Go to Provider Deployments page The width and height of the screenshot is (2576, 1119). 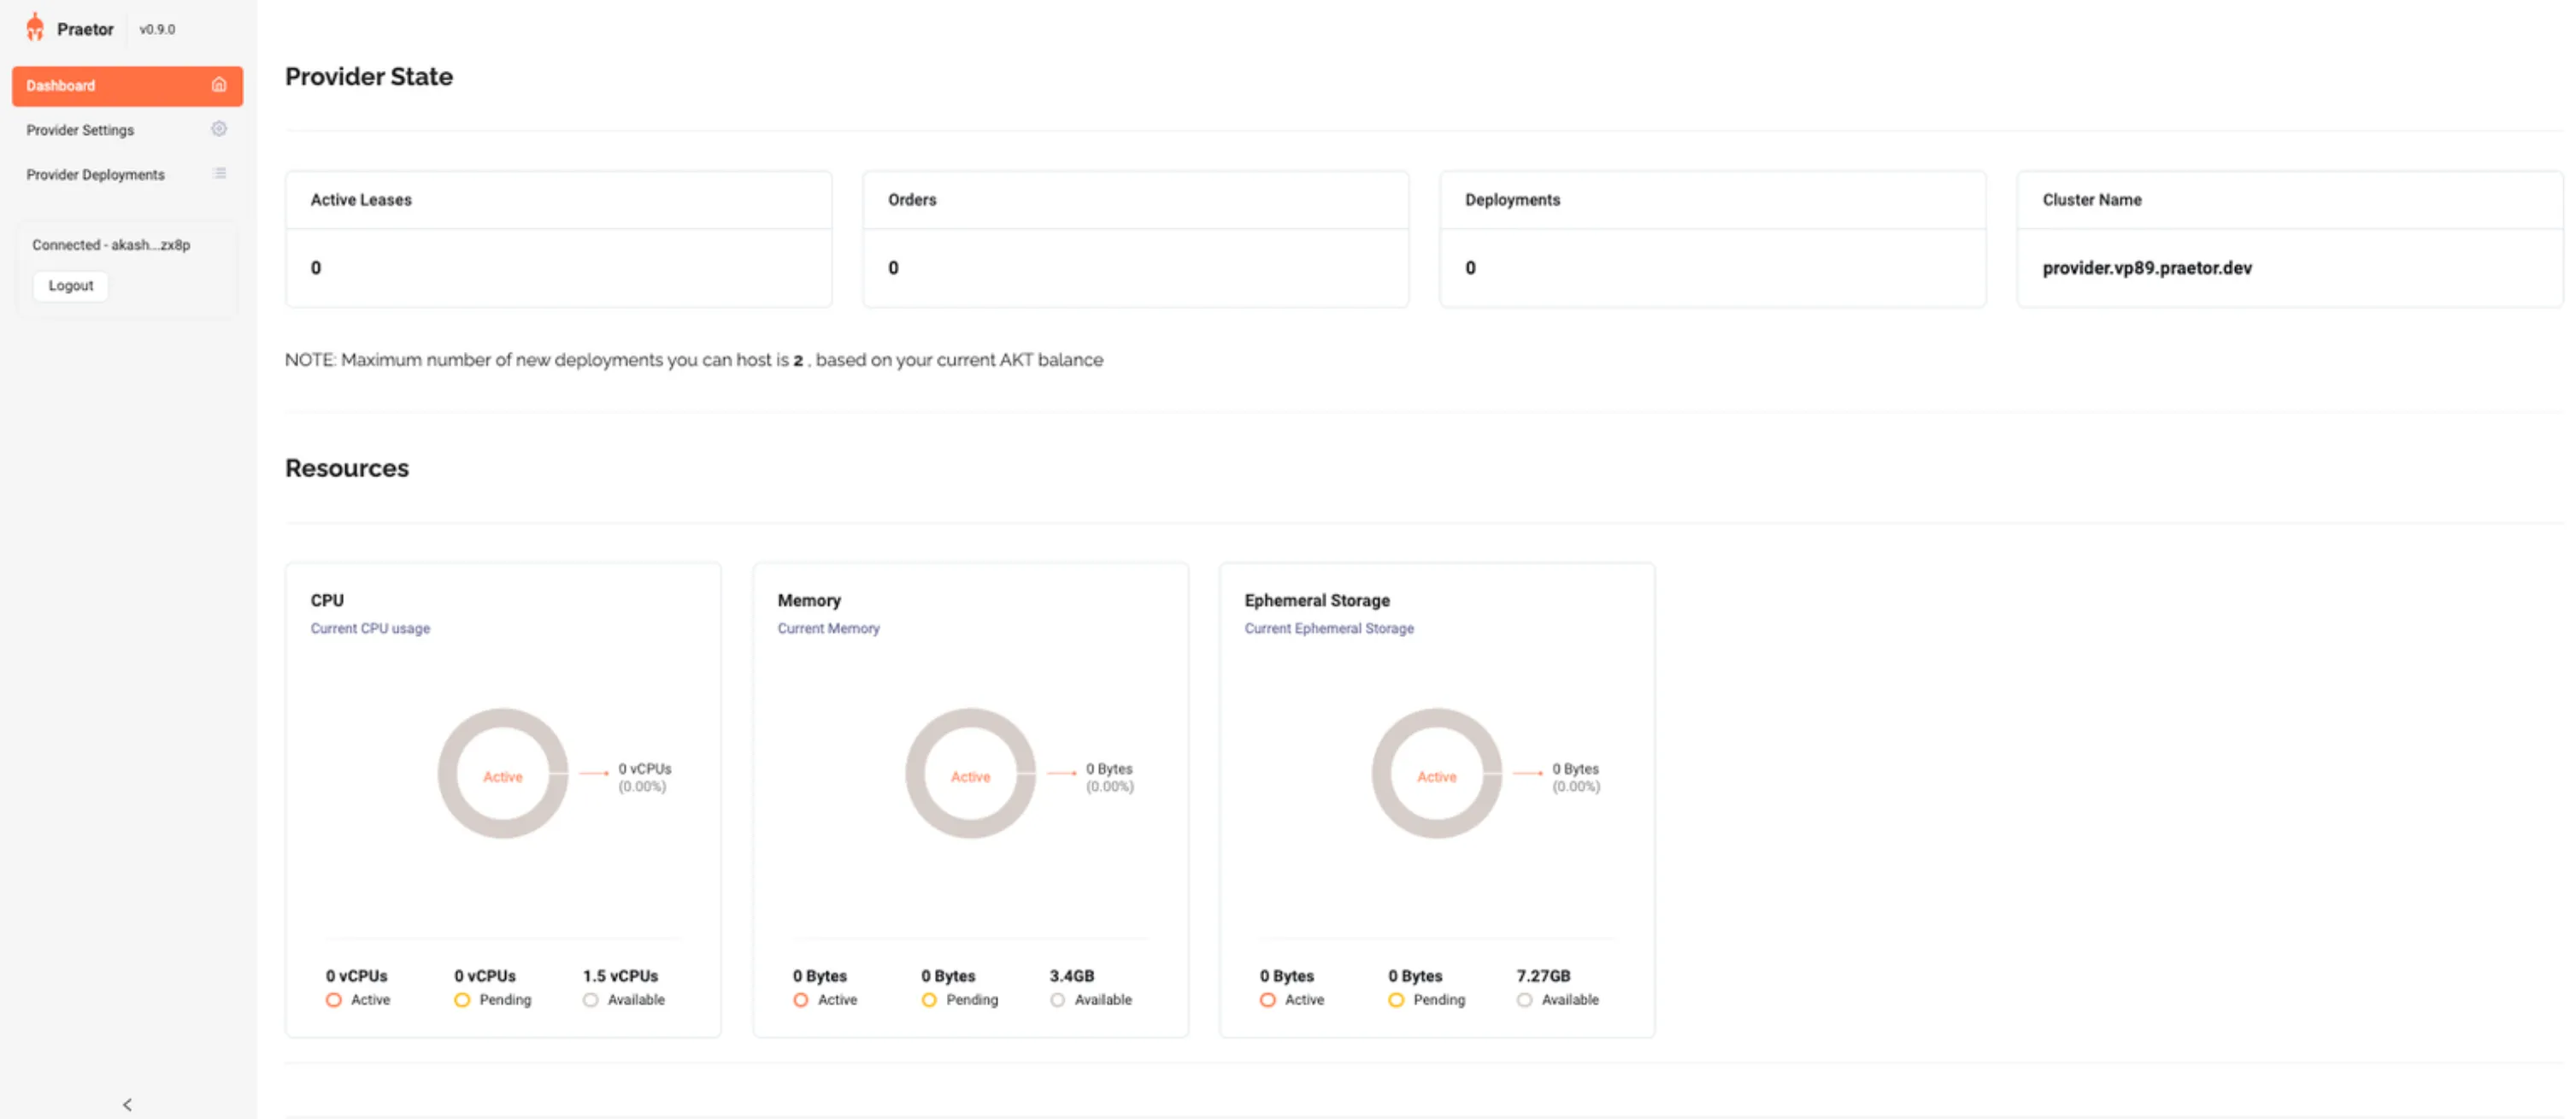coord(95,174)
